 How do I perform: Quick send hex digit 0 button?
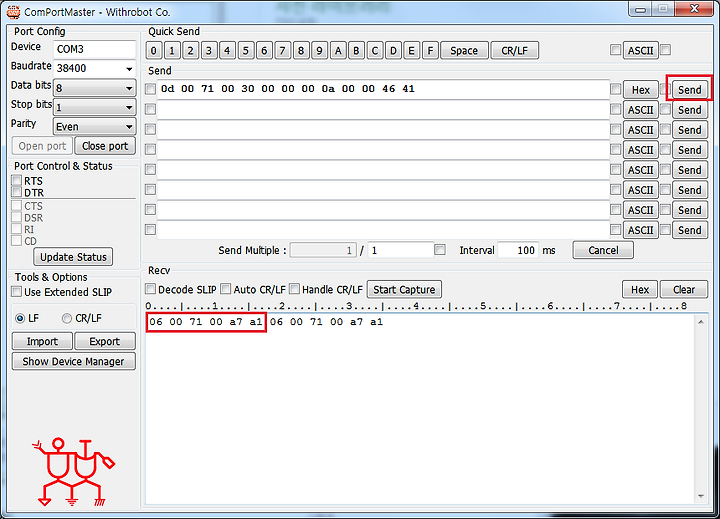click(154, 51)
